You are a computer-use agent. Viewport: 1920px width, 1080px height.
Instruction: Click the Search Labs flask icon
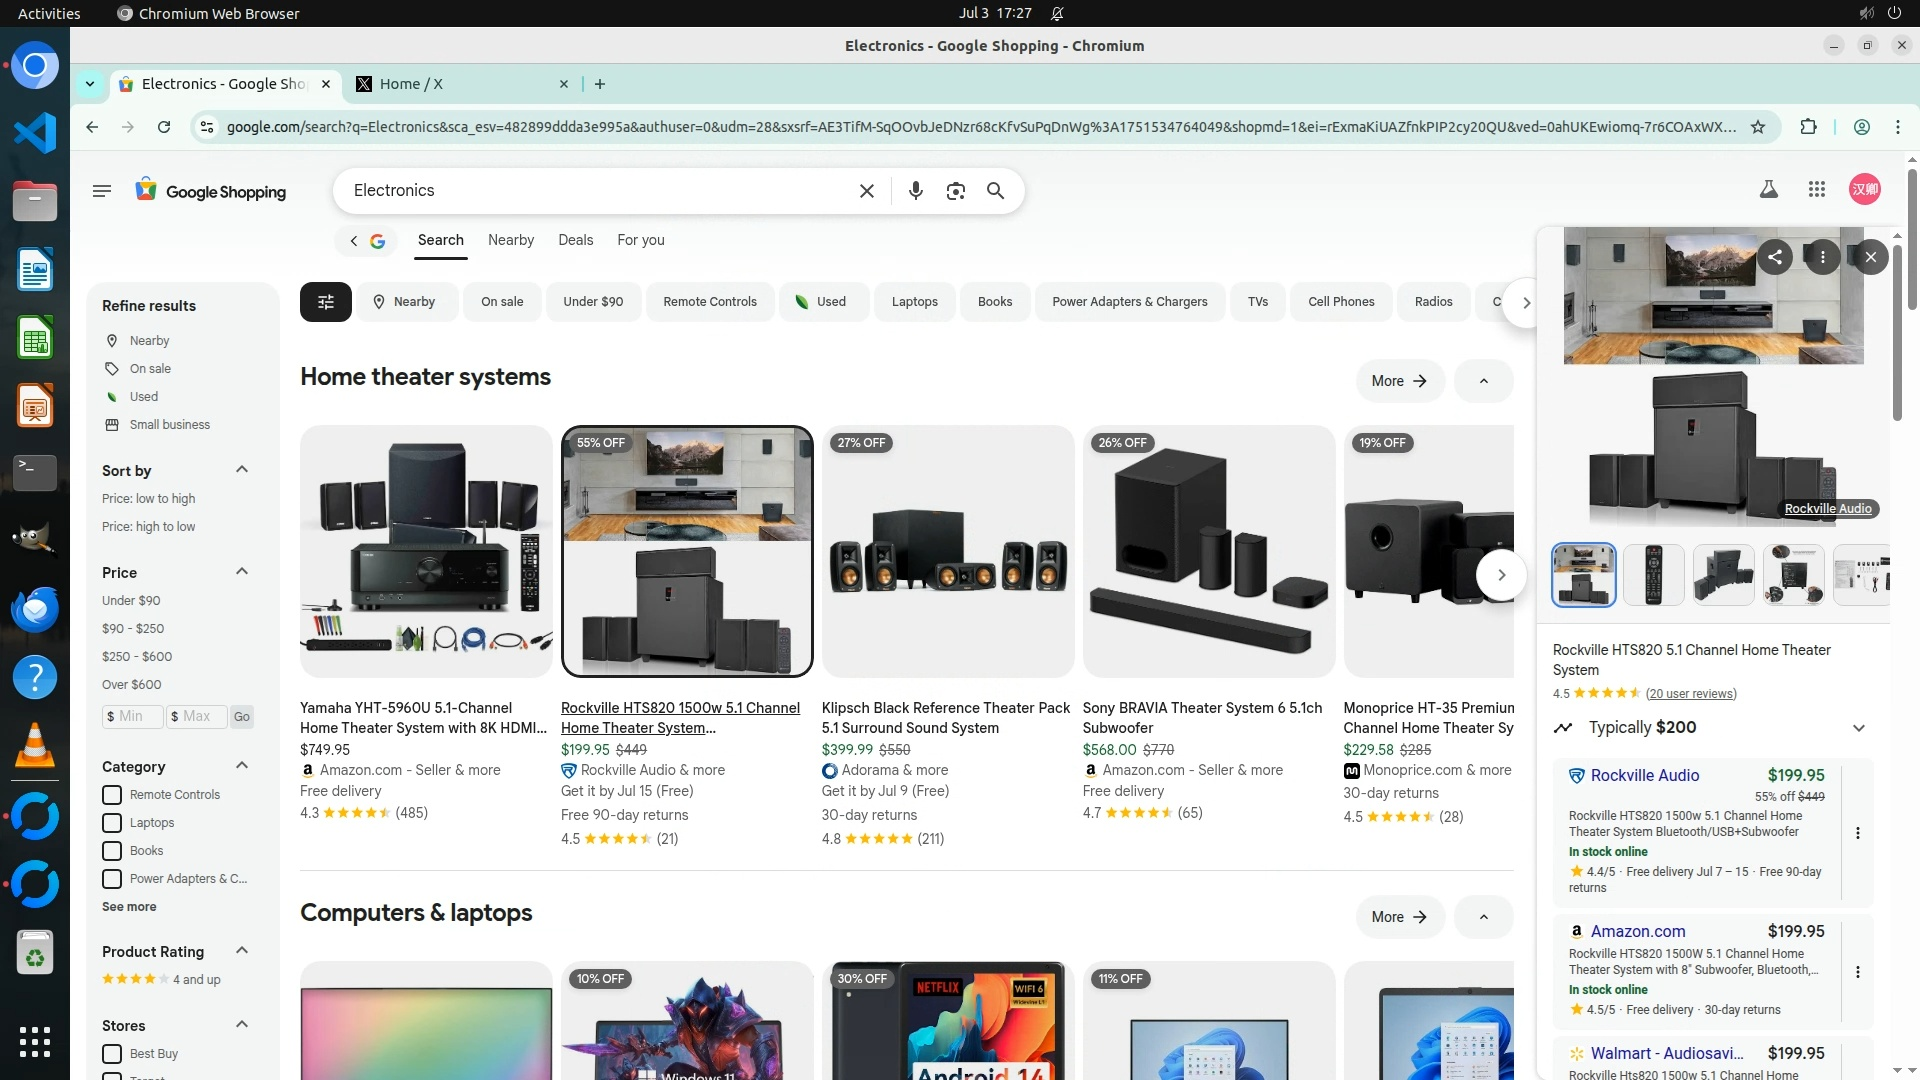point(1768,189)
